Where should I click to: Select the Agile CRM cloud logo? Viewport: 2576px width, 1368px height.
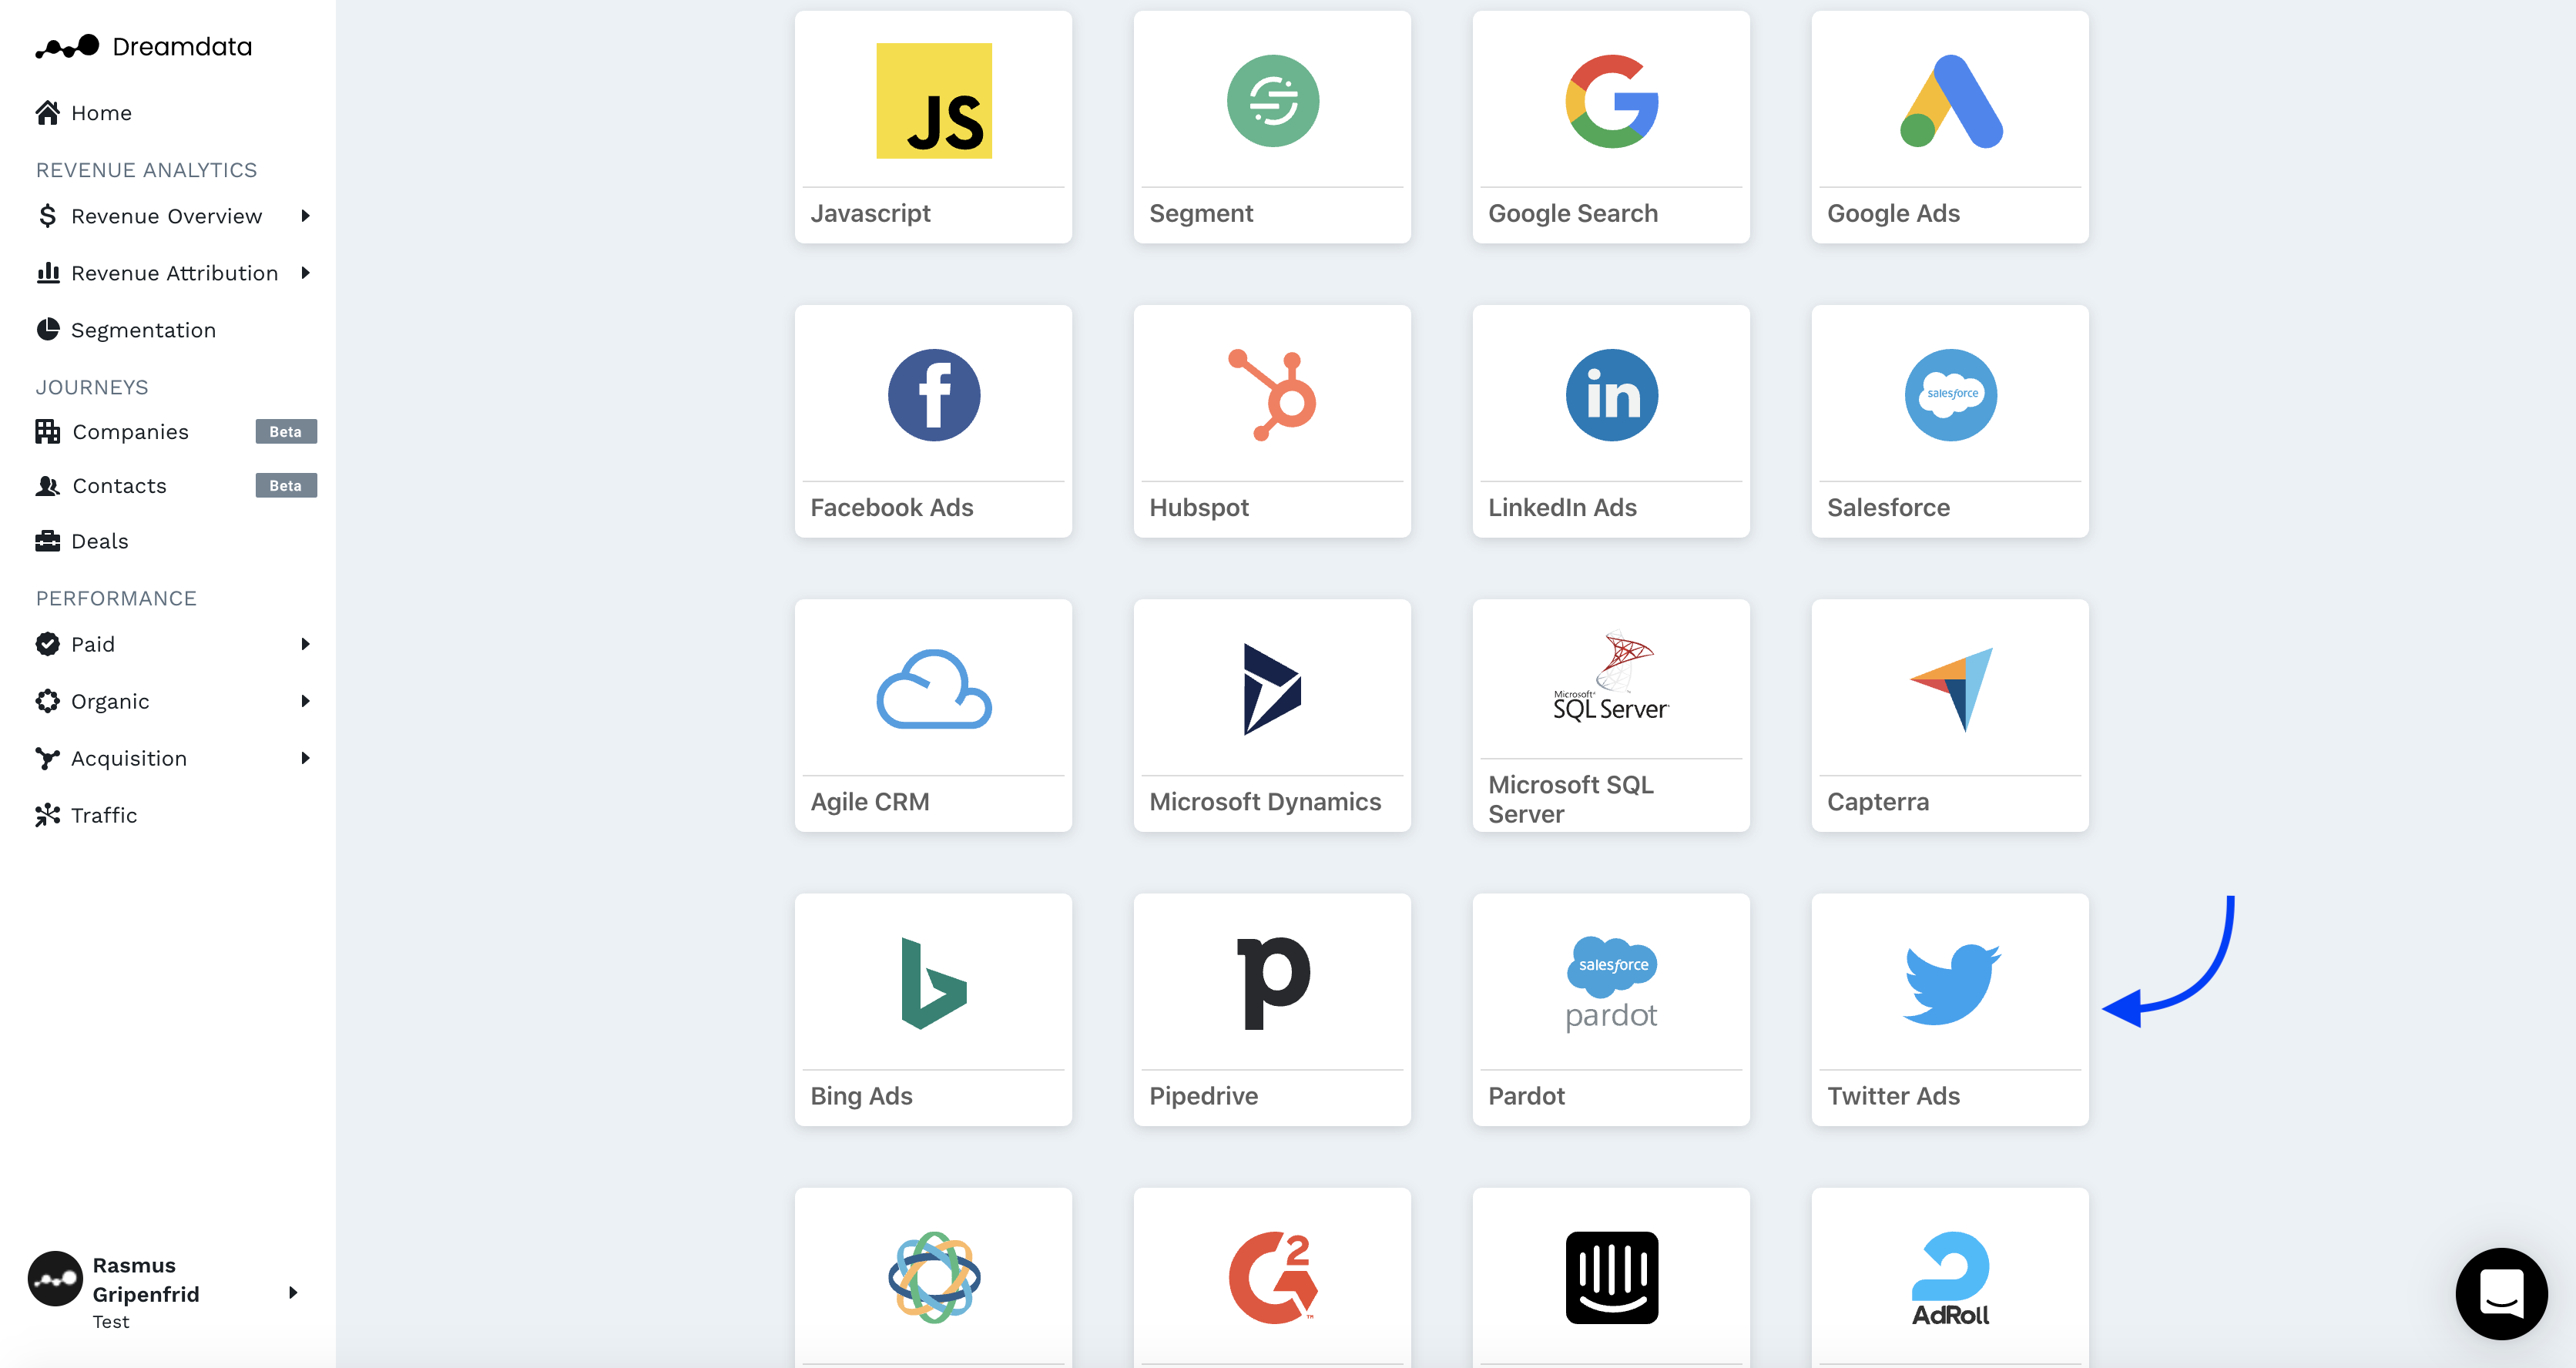(934, 689)
